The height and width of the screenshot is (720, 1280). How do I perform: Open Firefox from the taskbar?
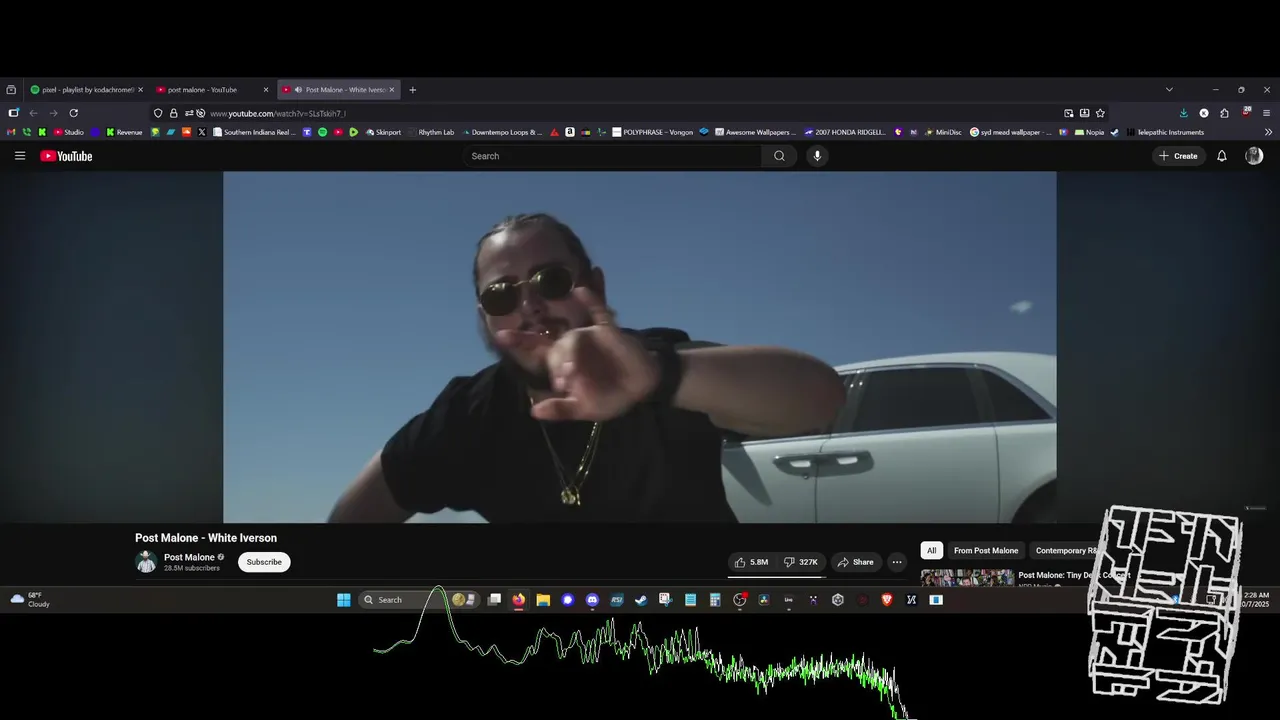[518, 600]
